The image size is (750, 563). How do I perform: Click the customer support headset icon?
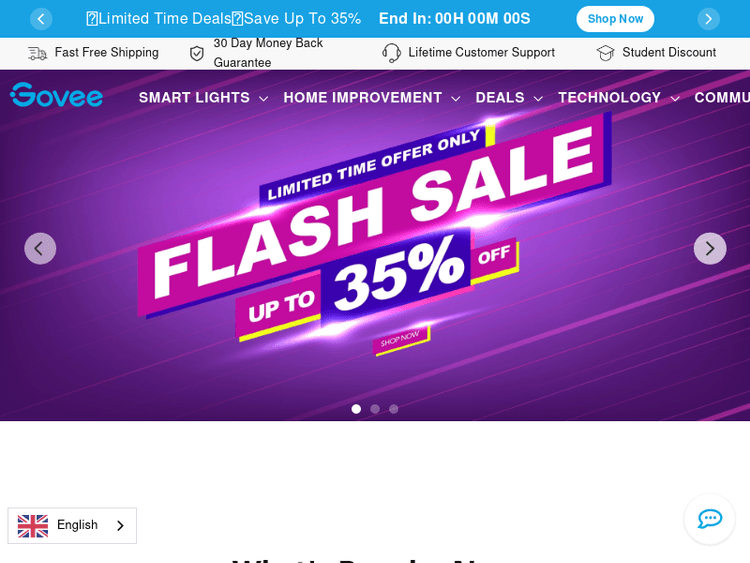click(x=391, y=53)
